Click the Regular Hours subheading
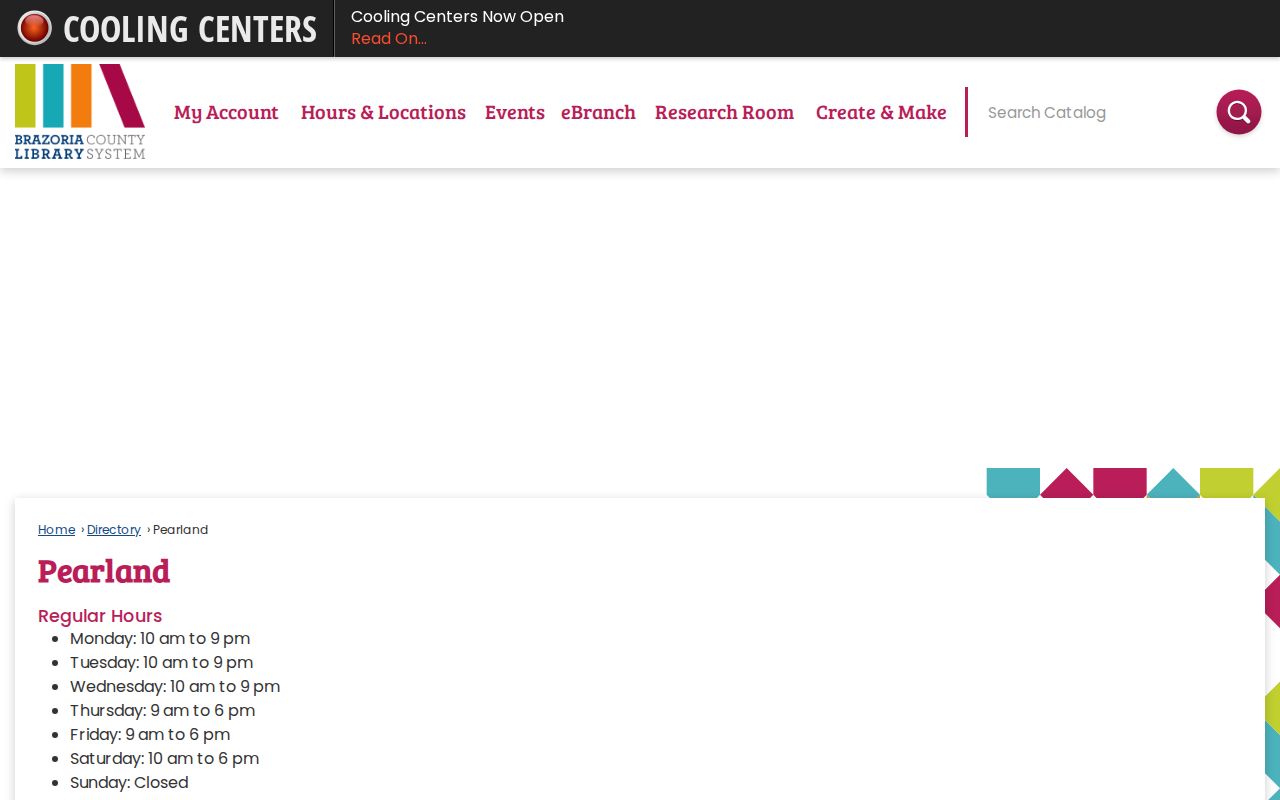The height and width of the screenshot is (800, 1280). click(x=100, y=616)
